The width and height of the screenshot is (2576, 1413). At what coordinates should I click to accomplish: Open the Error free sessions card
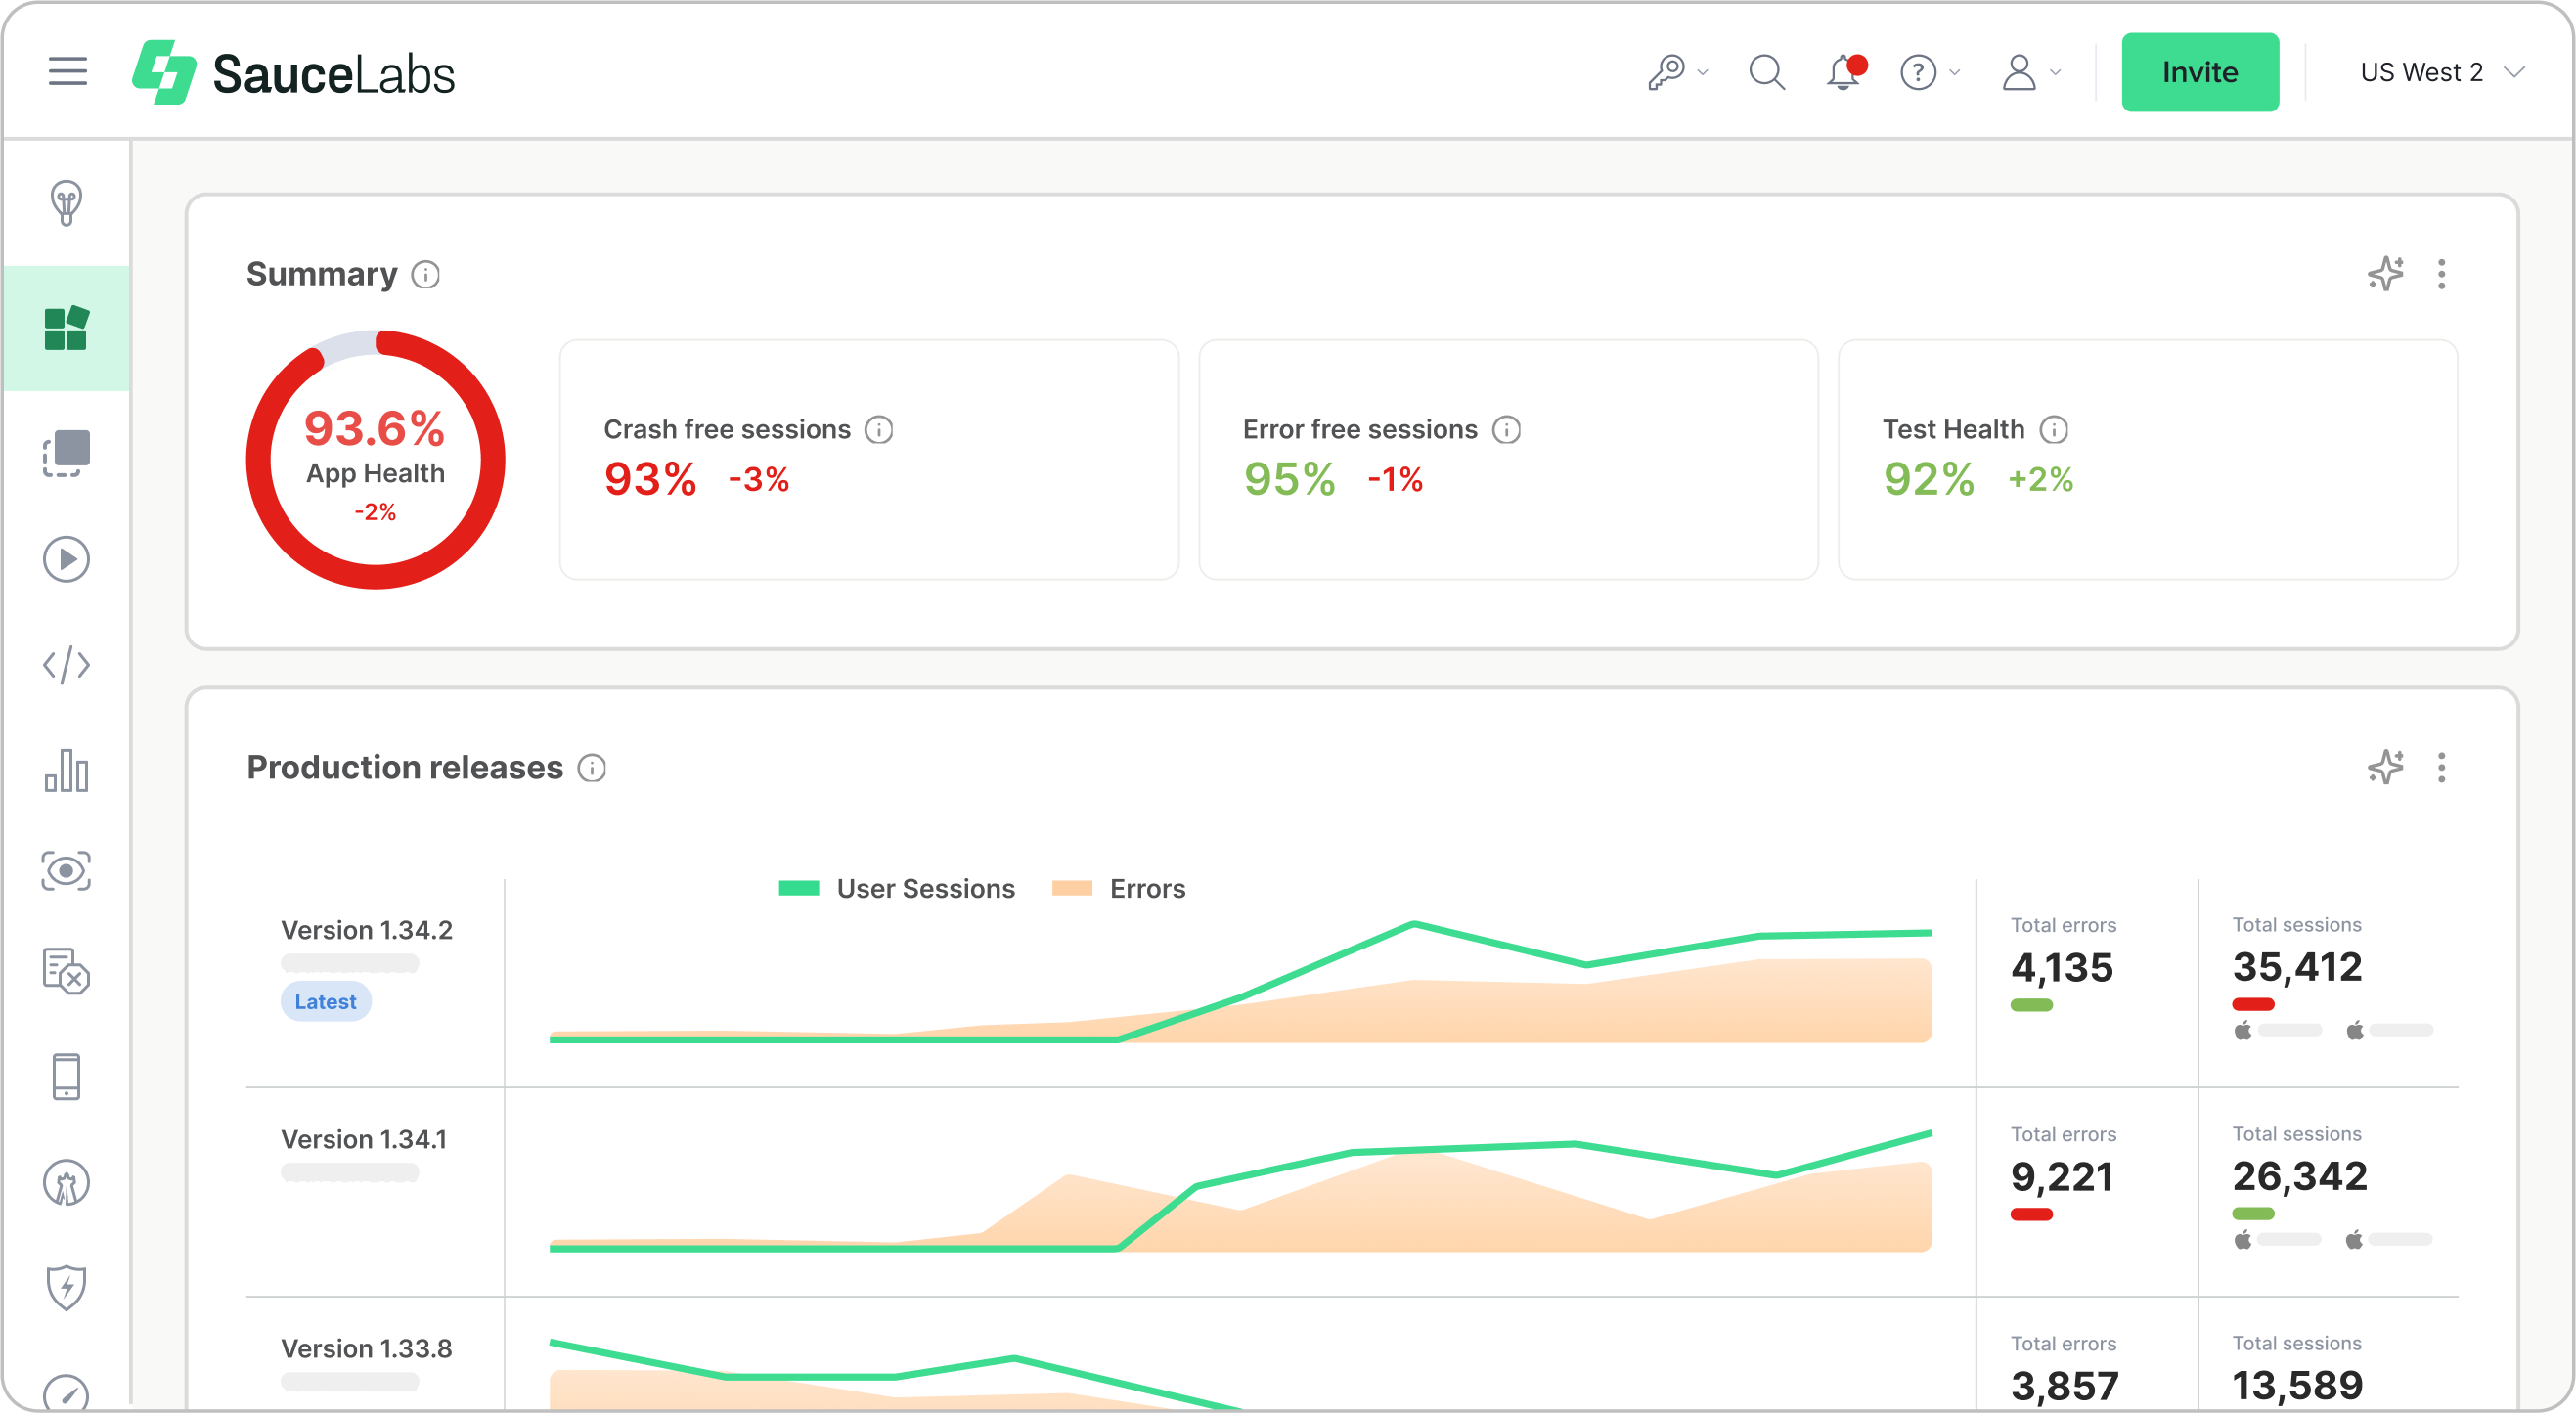point(1508,460)
